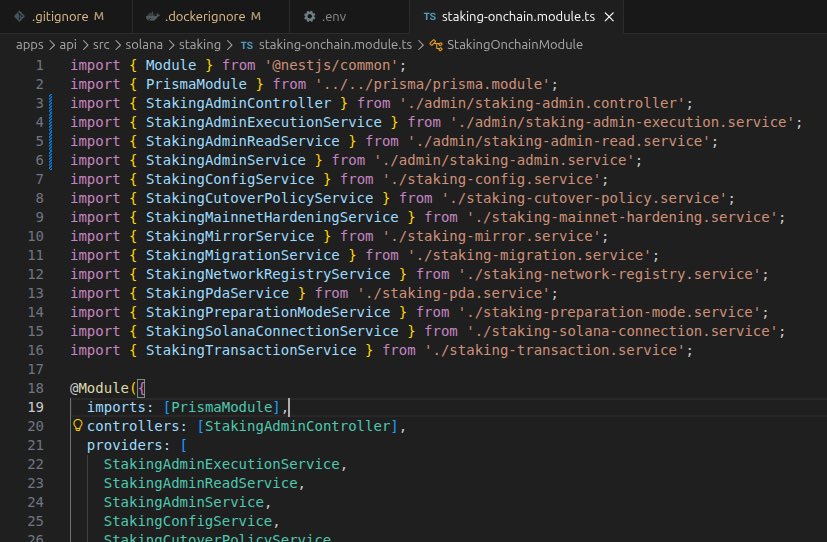Image resolution: width=827 pixels, height=542 pixels.
Task: Click 'StakingAdminService' in providers list line 24
Action: coord(184,502)
